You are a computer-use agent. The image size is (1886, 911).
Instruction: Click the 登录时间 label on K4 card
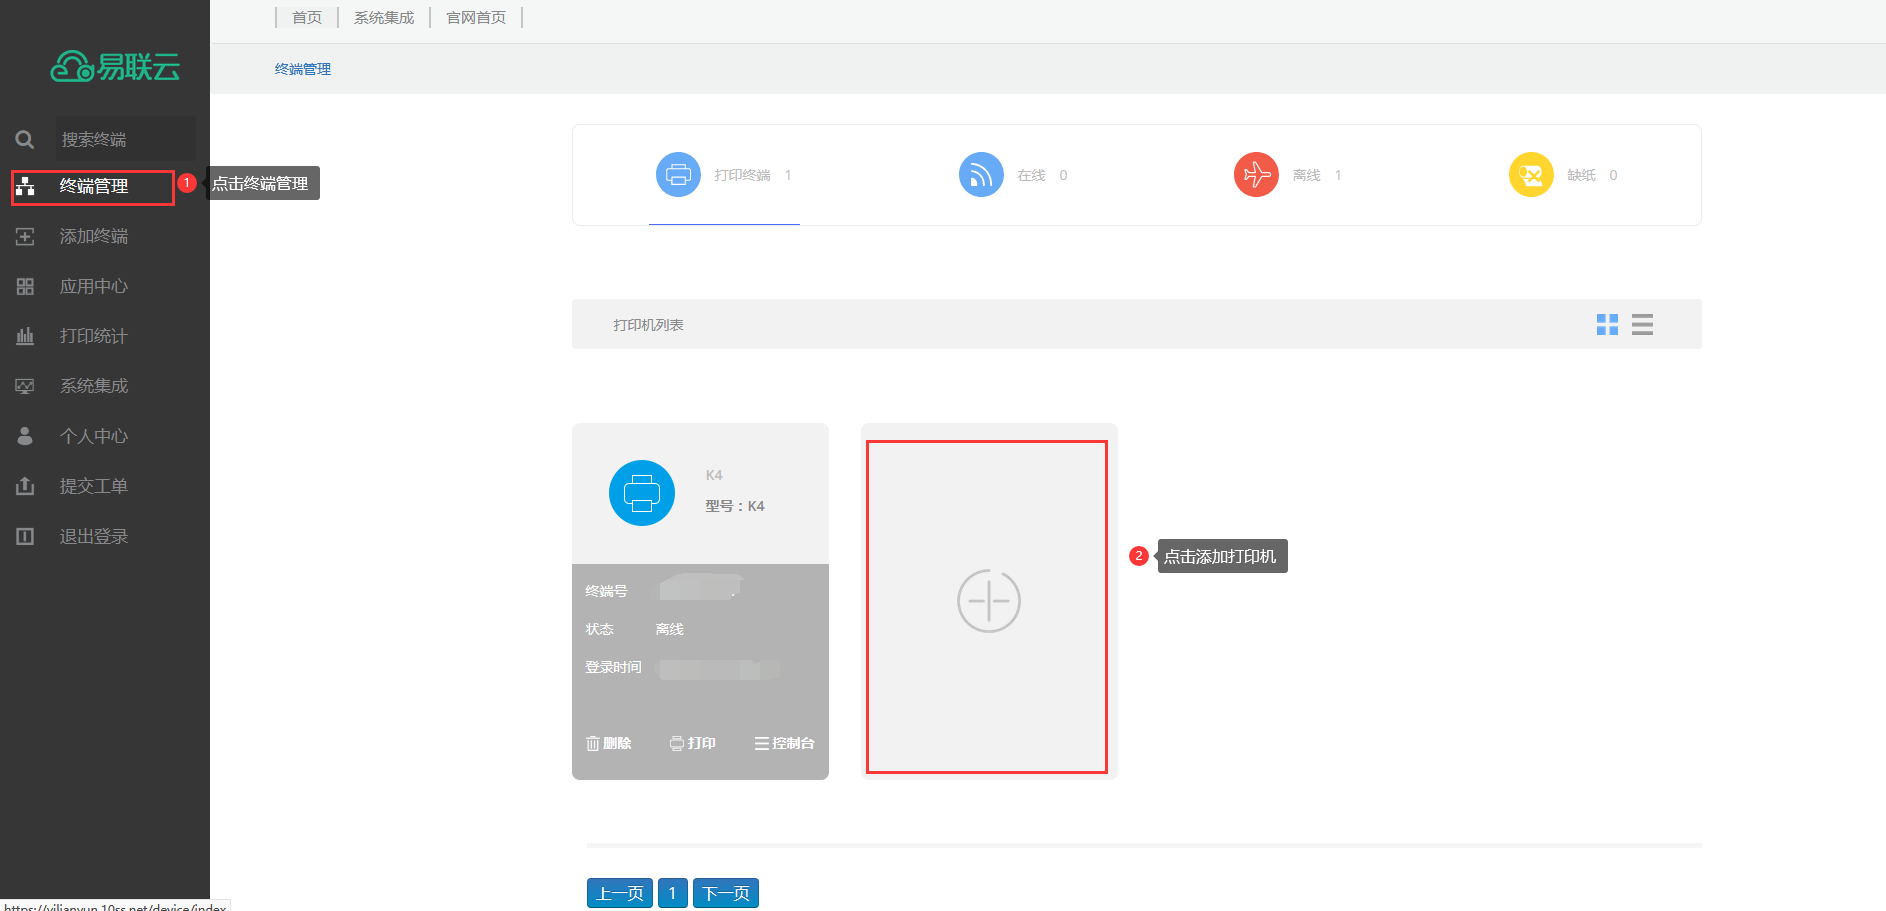coord(613,667)
